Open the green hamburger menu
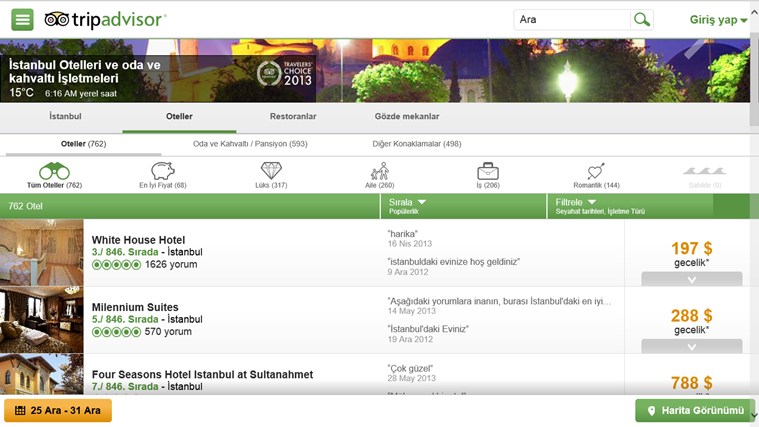The image size is (759, 427). (x=22, y=20)
